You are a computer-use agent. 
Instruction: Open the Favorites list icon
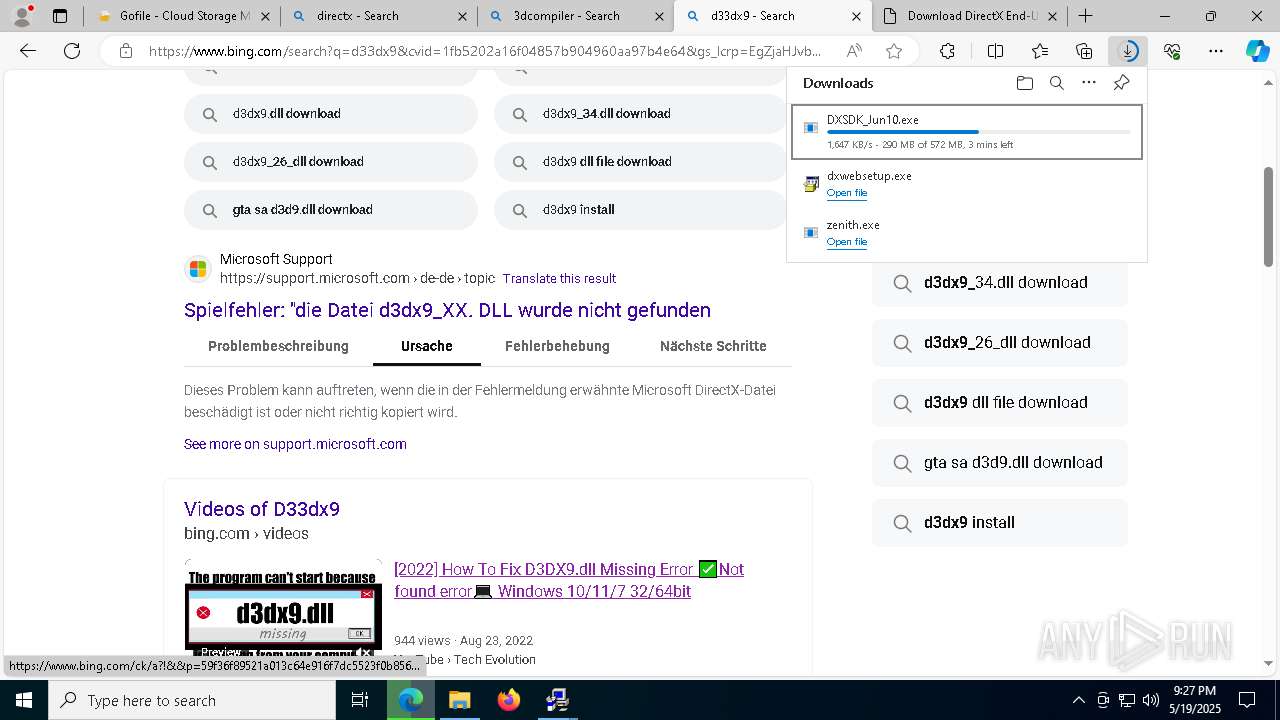pos(1040,51)
